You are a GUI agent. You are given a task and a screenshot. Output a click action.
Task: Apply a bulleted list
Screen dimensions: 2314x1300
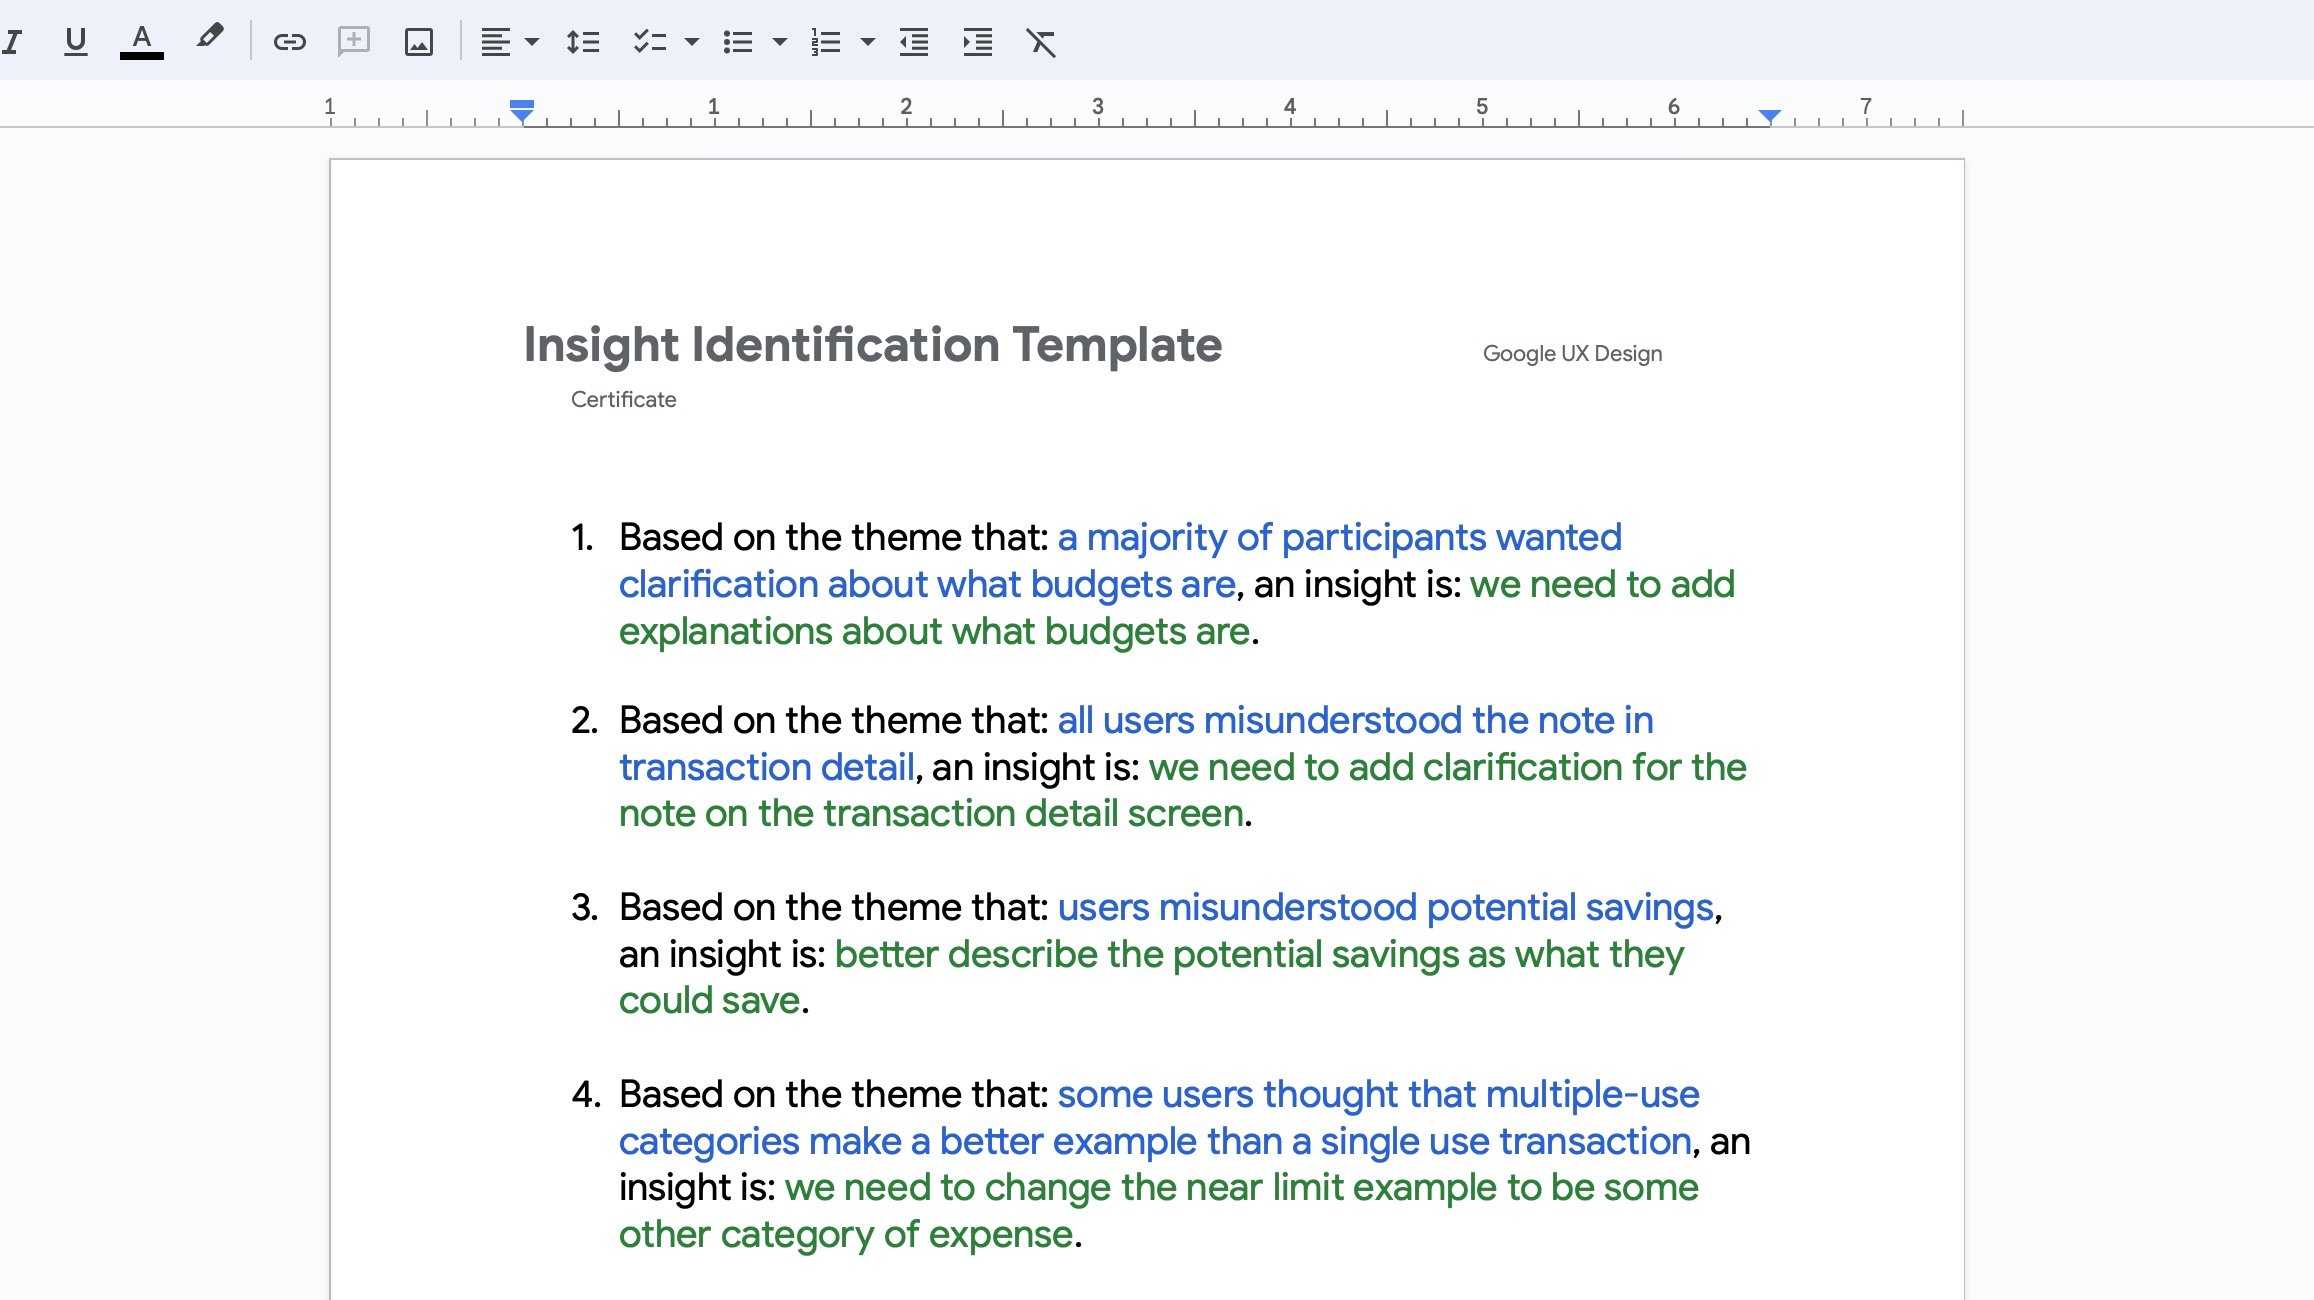(x=738, y=42)
